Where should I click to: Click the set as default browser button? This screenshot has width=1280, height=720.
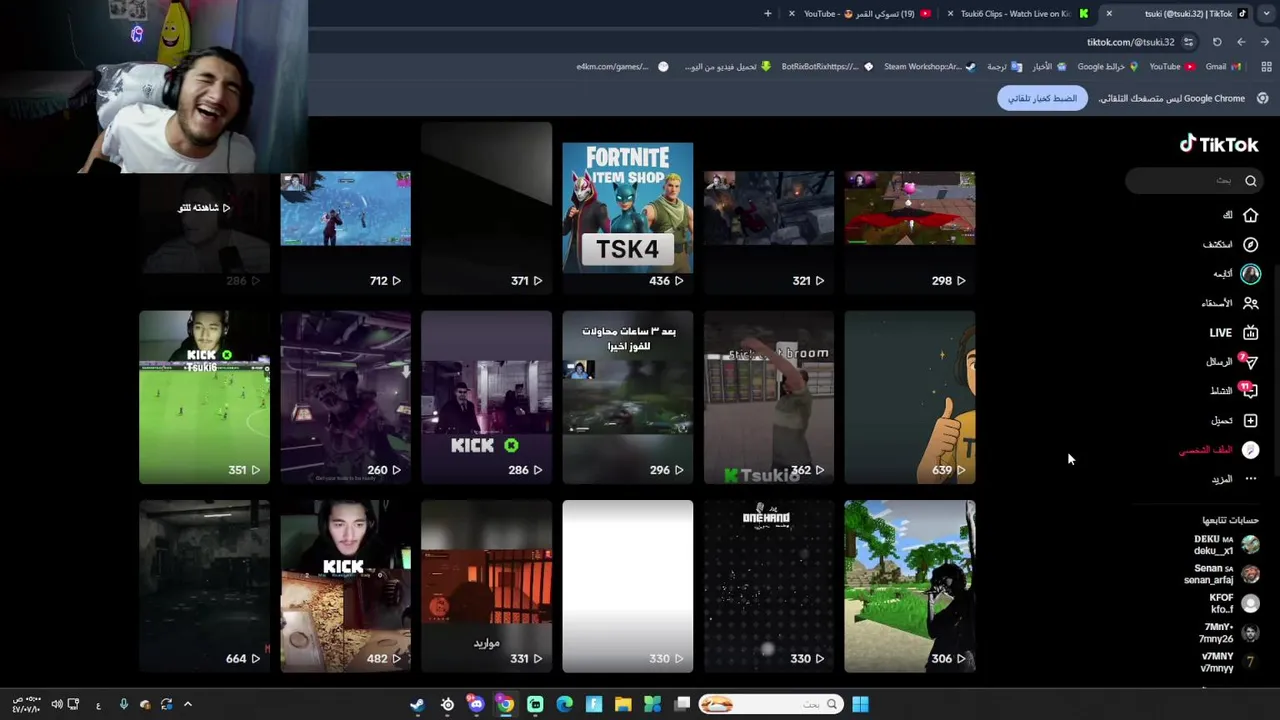[1042, 98]
